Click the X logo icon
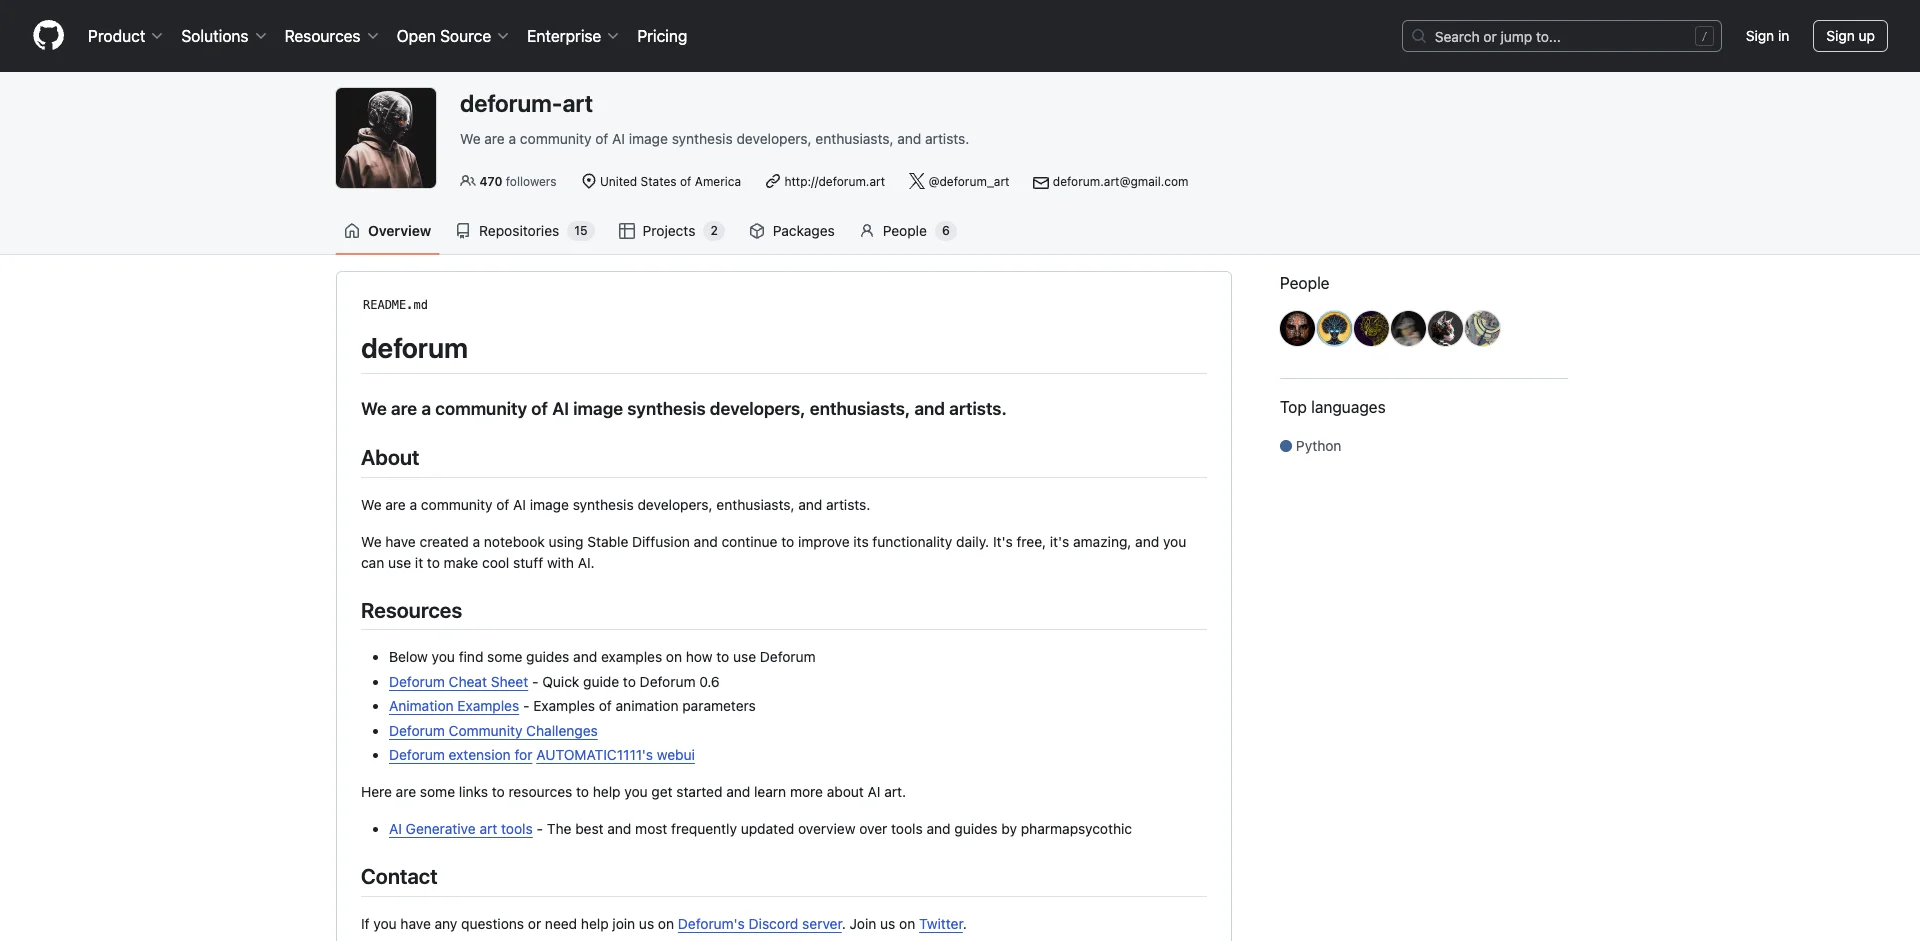The height and width of the screenshot is (941, 1920). pyautogui.click(x=916, y=181)
